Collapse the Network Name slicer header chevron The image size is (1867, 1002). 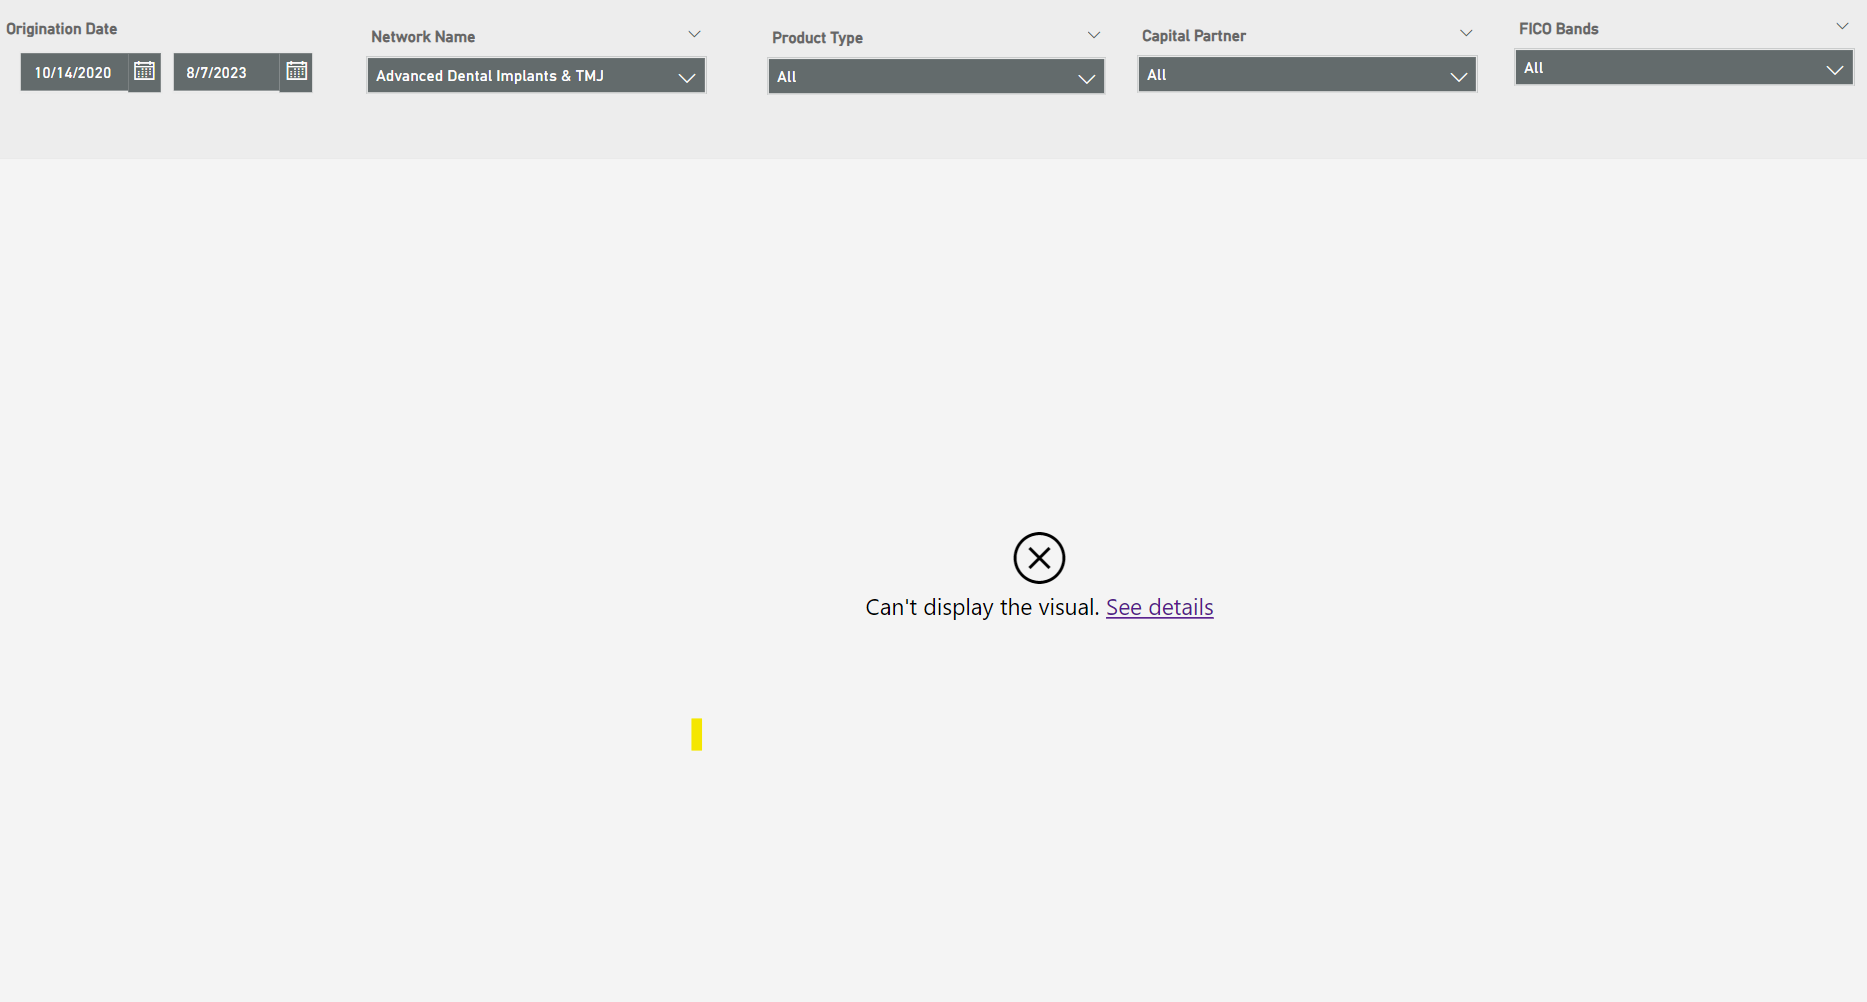pyautogui.click(x=694, y=35)
